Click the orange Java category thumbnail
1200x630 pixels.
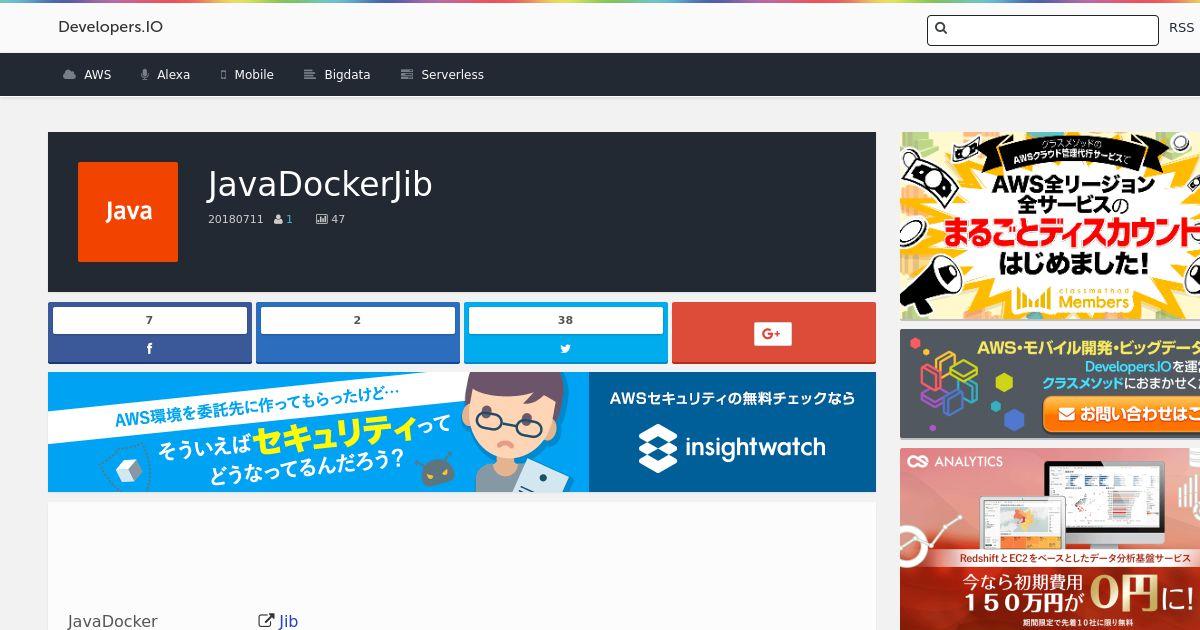click(x=128, y=212)
